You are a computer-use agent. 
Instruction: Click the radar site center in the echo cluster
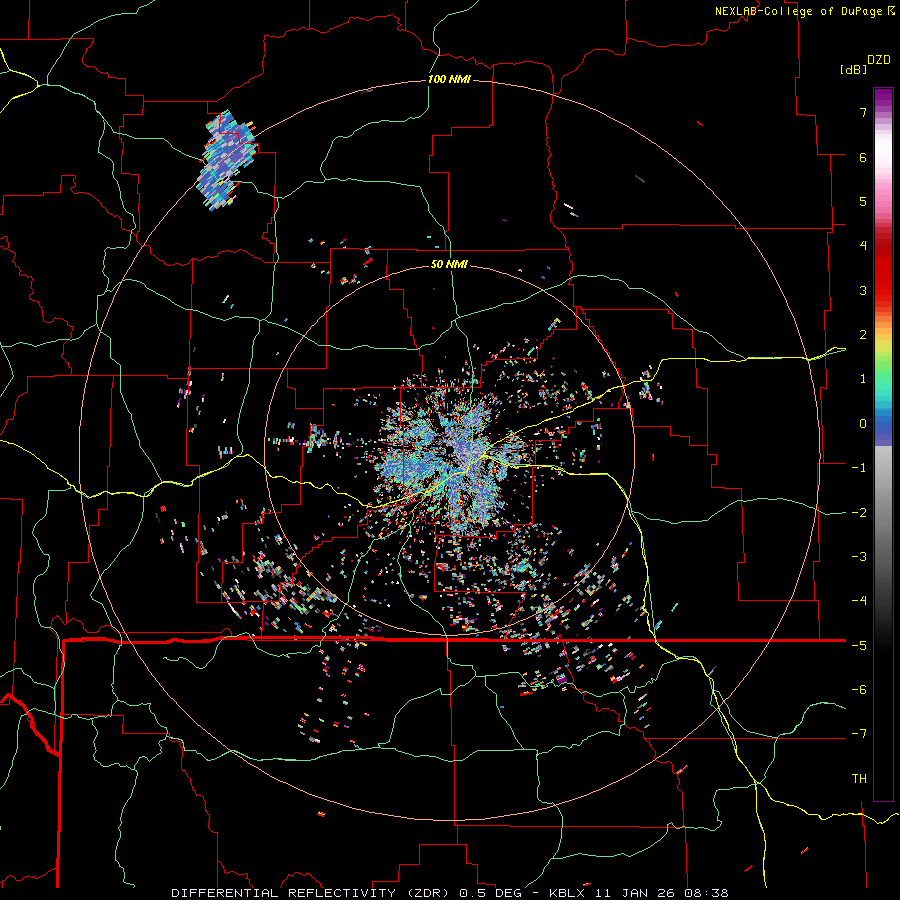pos(449,449)
